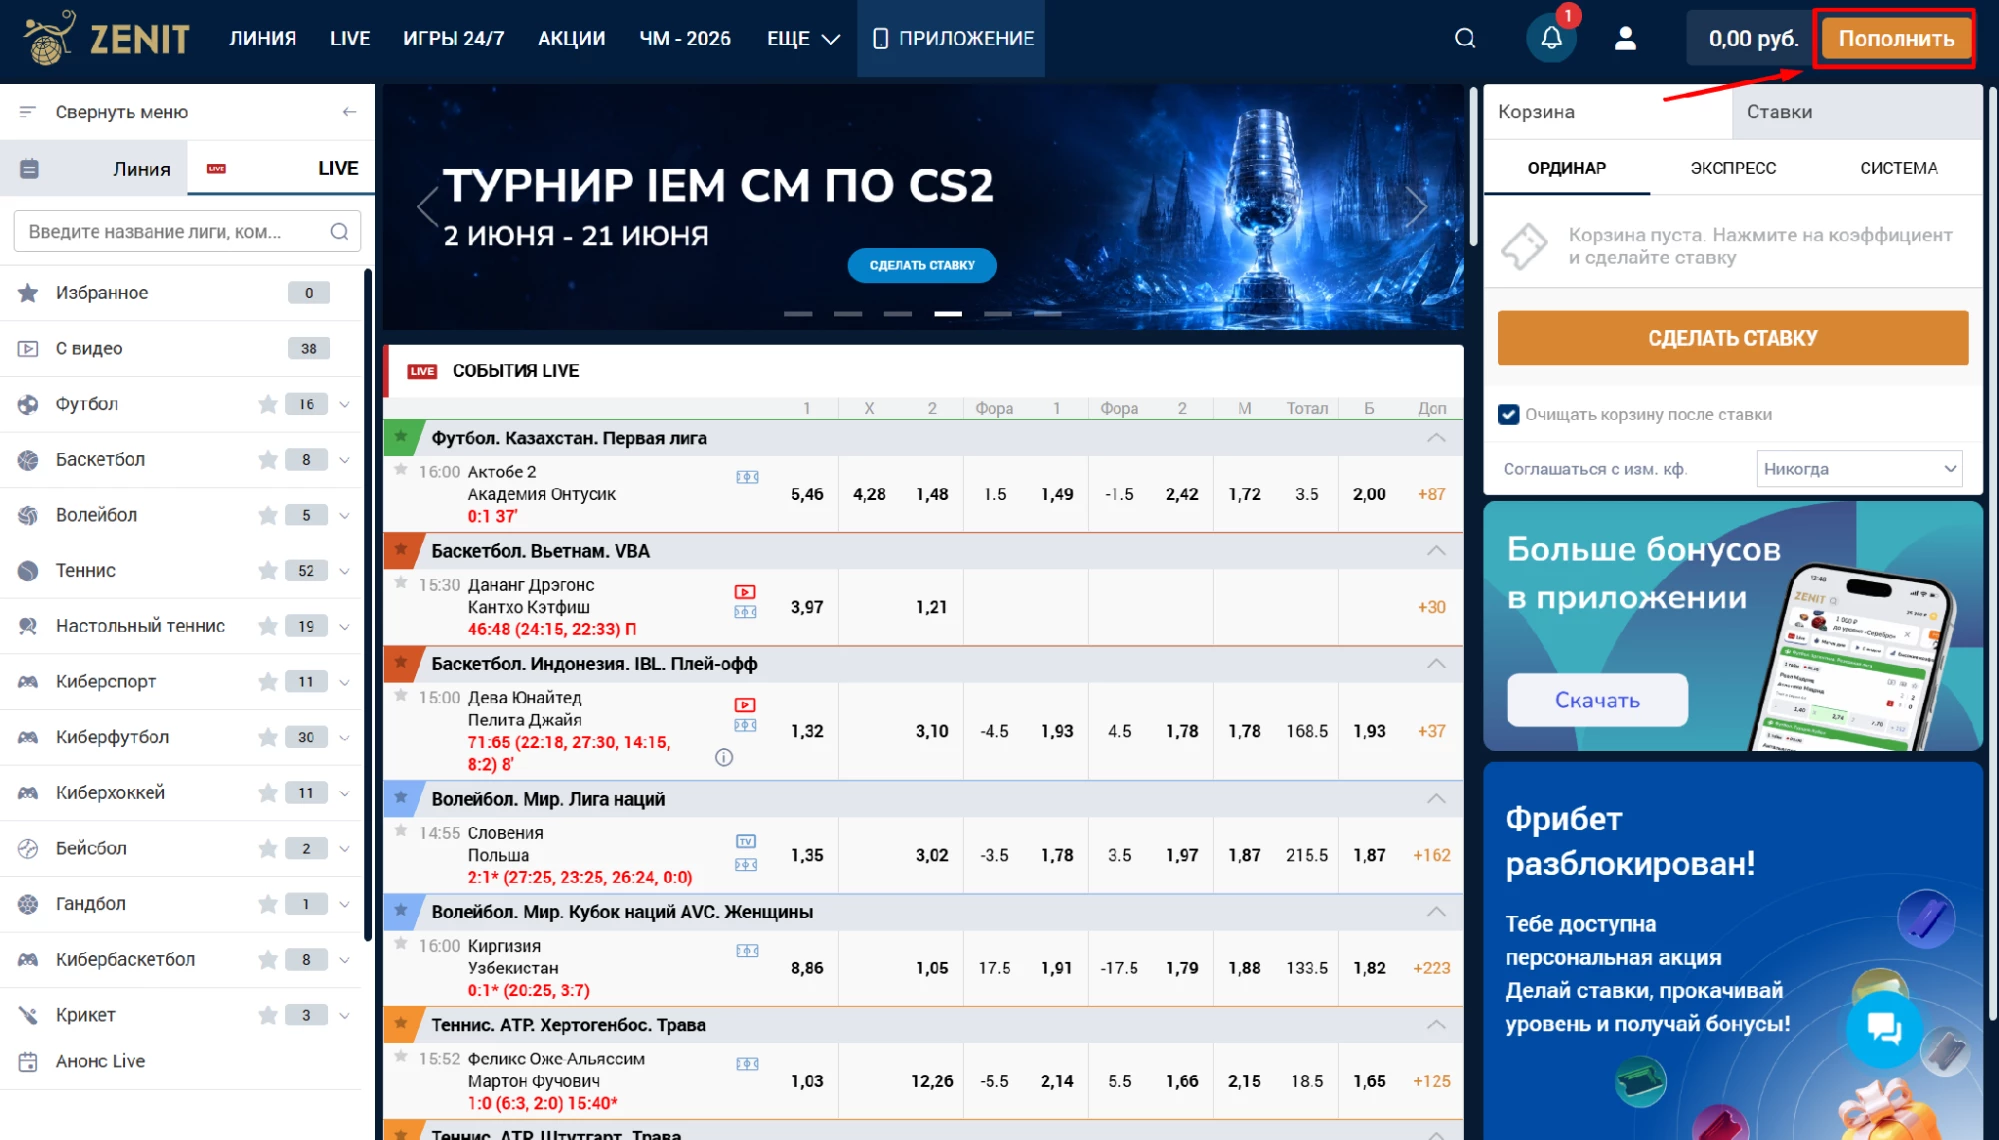Favorite the Баскетбол sport star
The height and width of the screenshot is (1140, 1999).
(267, 460)
